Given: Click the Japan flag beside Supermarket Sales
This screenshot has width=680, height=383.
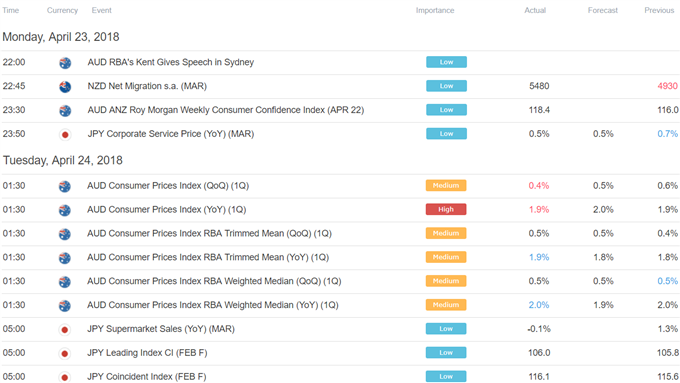Looking at the screenshot, I should (65, 330).
